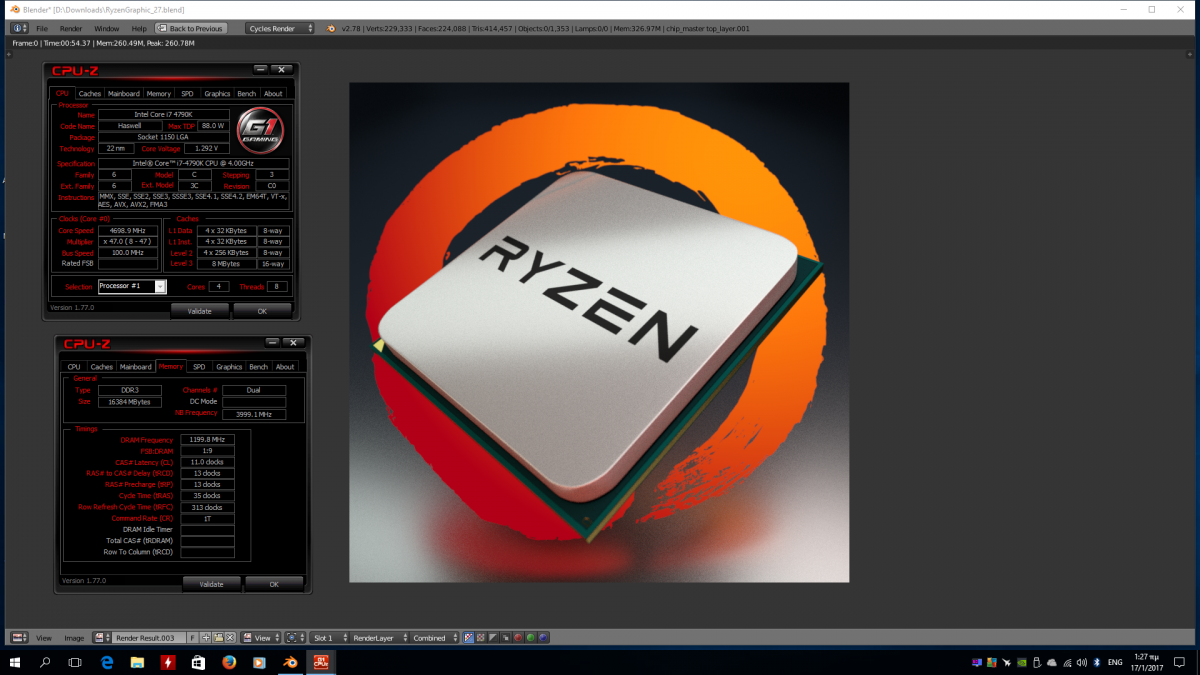Open Task View from the taskbar

(75, 662)
